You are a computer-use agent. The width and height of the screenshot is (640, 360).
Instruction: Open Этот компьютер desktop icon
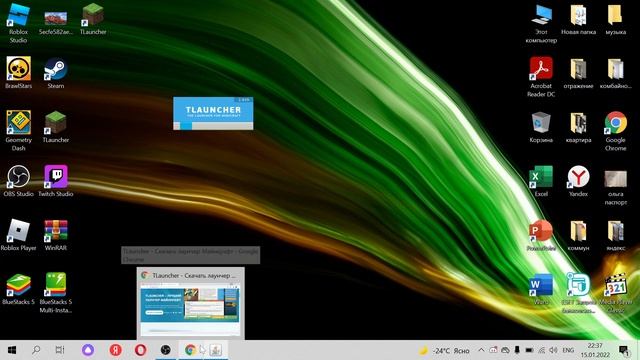(x=541, y=23)
